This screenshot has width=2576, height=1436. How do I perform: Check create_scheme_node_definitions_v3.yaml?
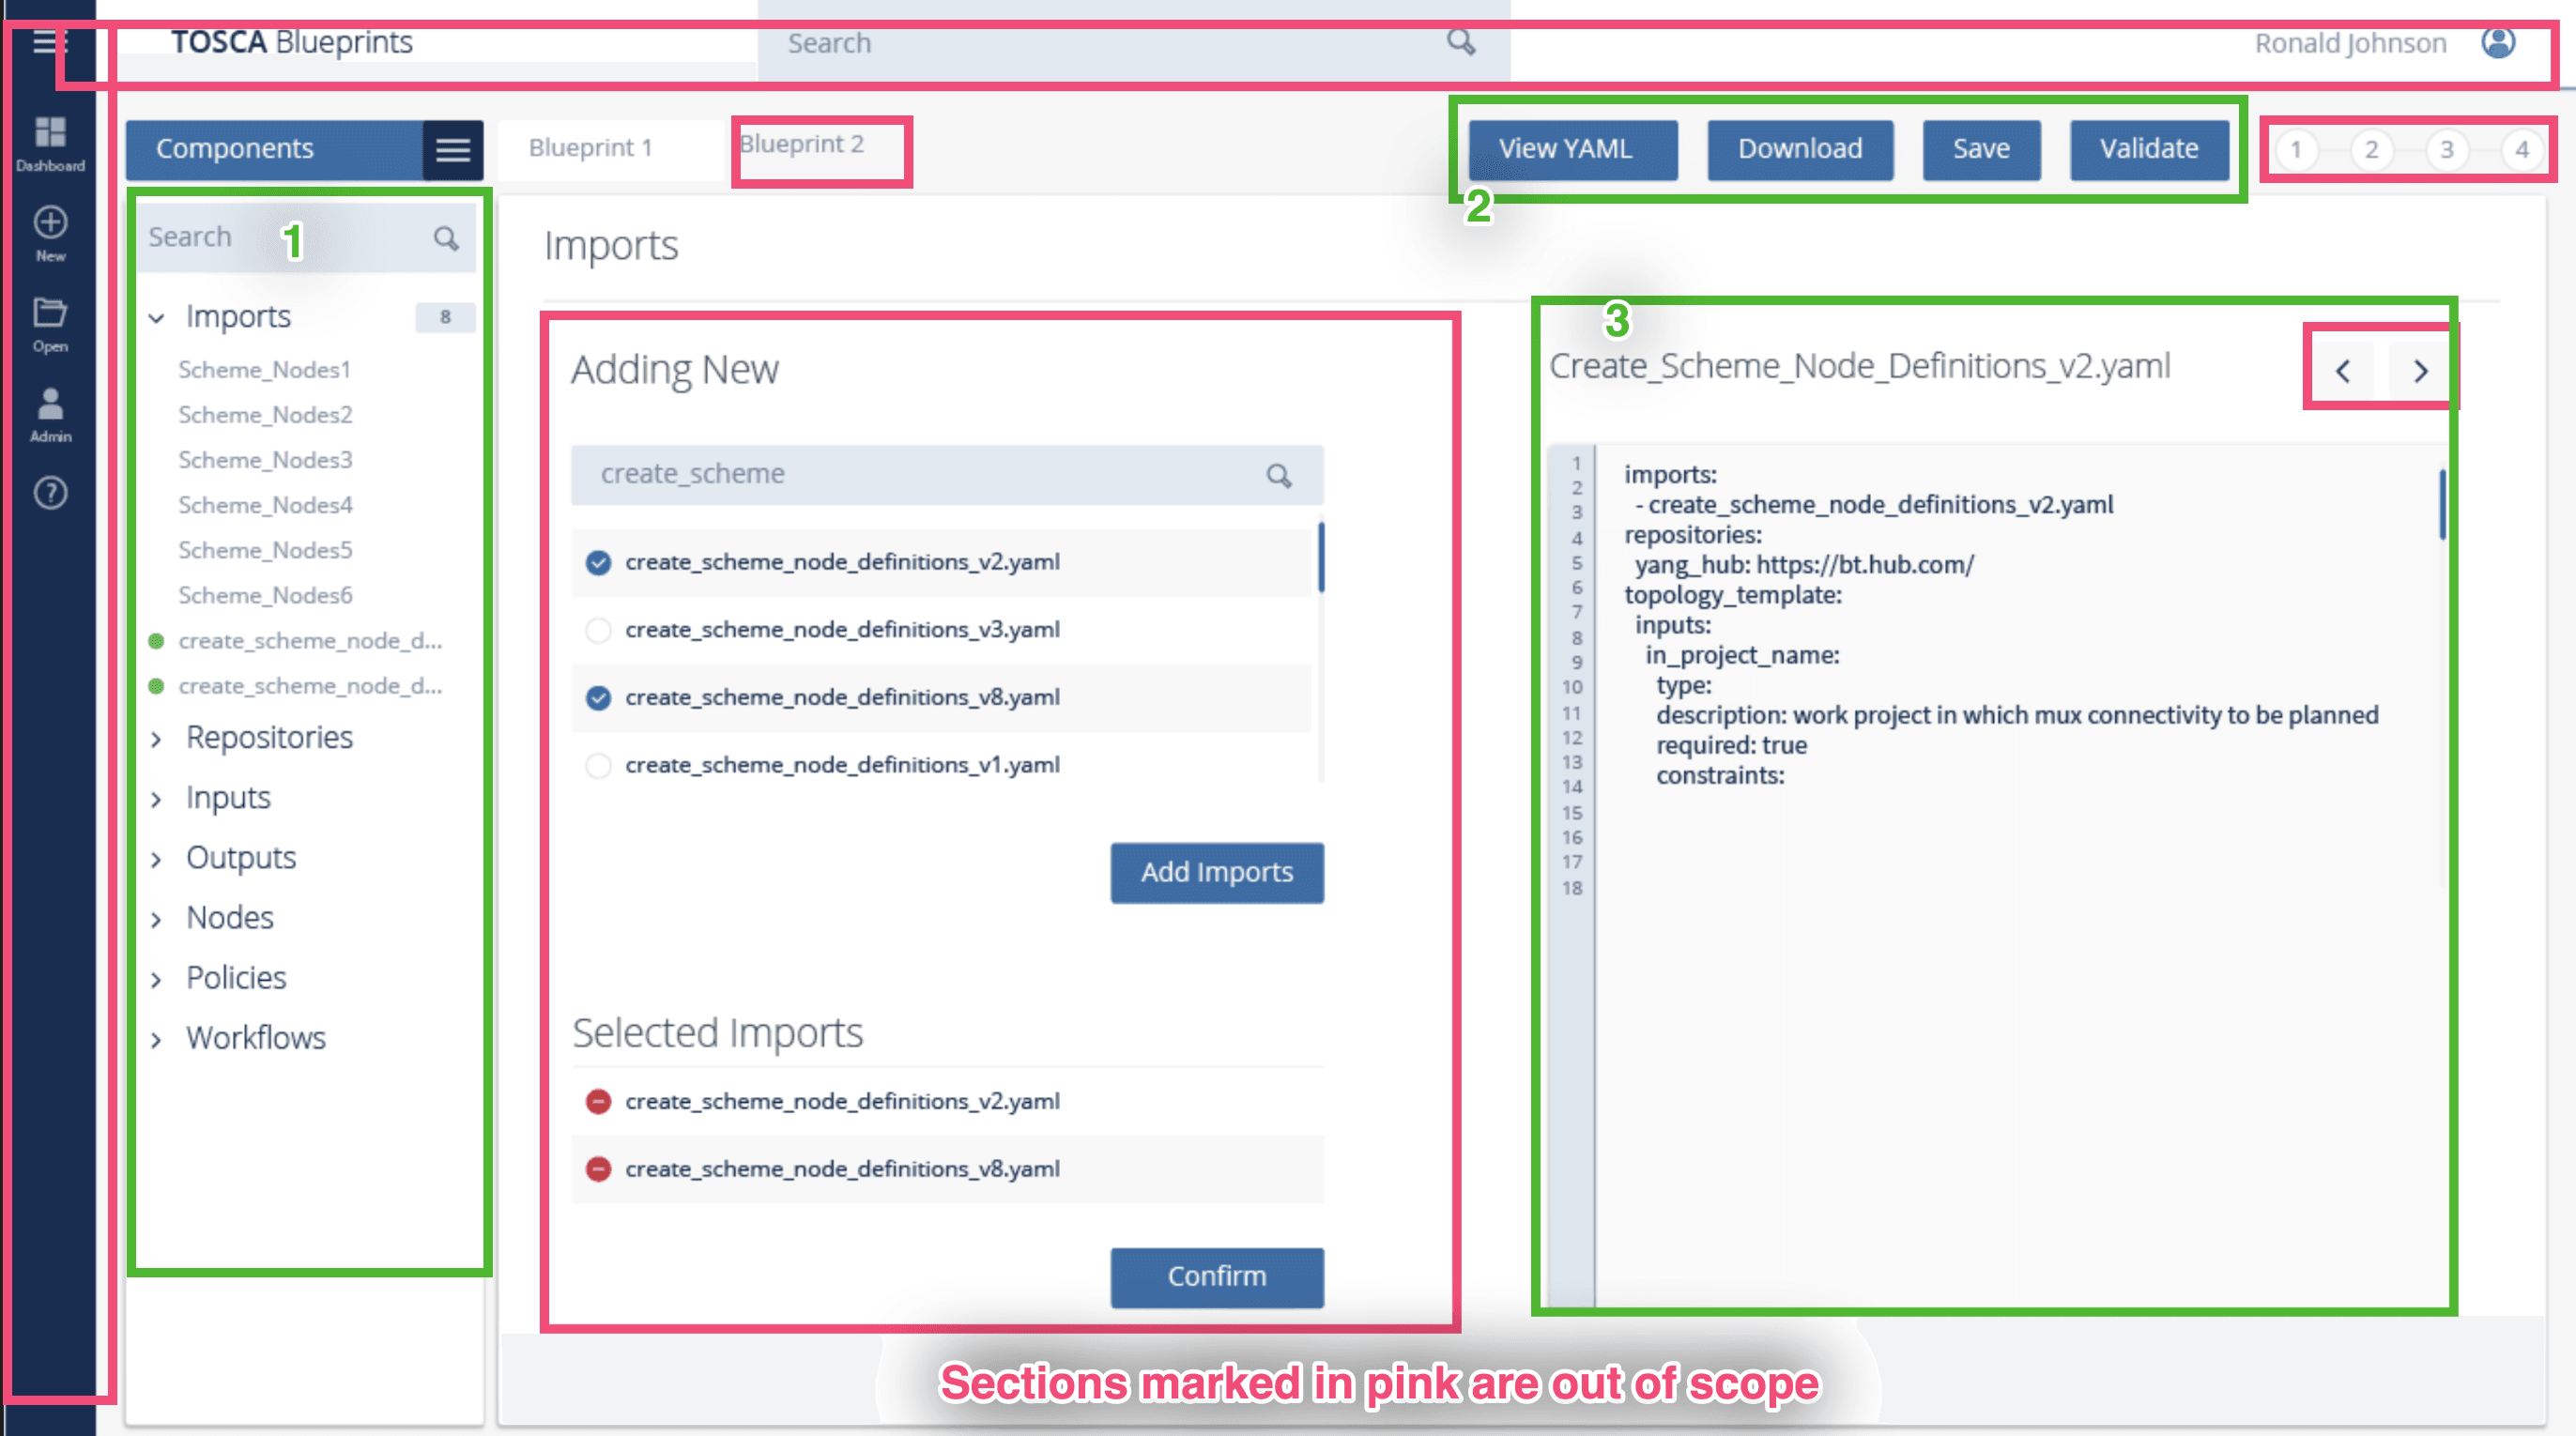[x=598, y=630]
